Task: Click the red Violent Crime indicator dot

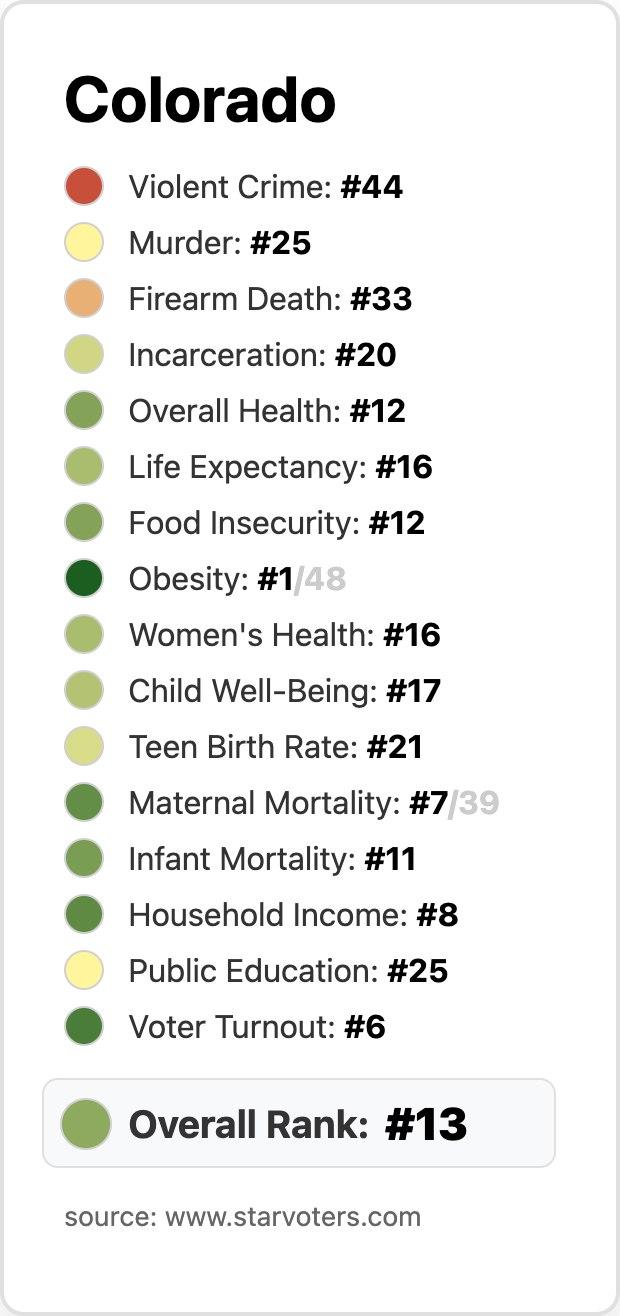Action: click(84, 187)
